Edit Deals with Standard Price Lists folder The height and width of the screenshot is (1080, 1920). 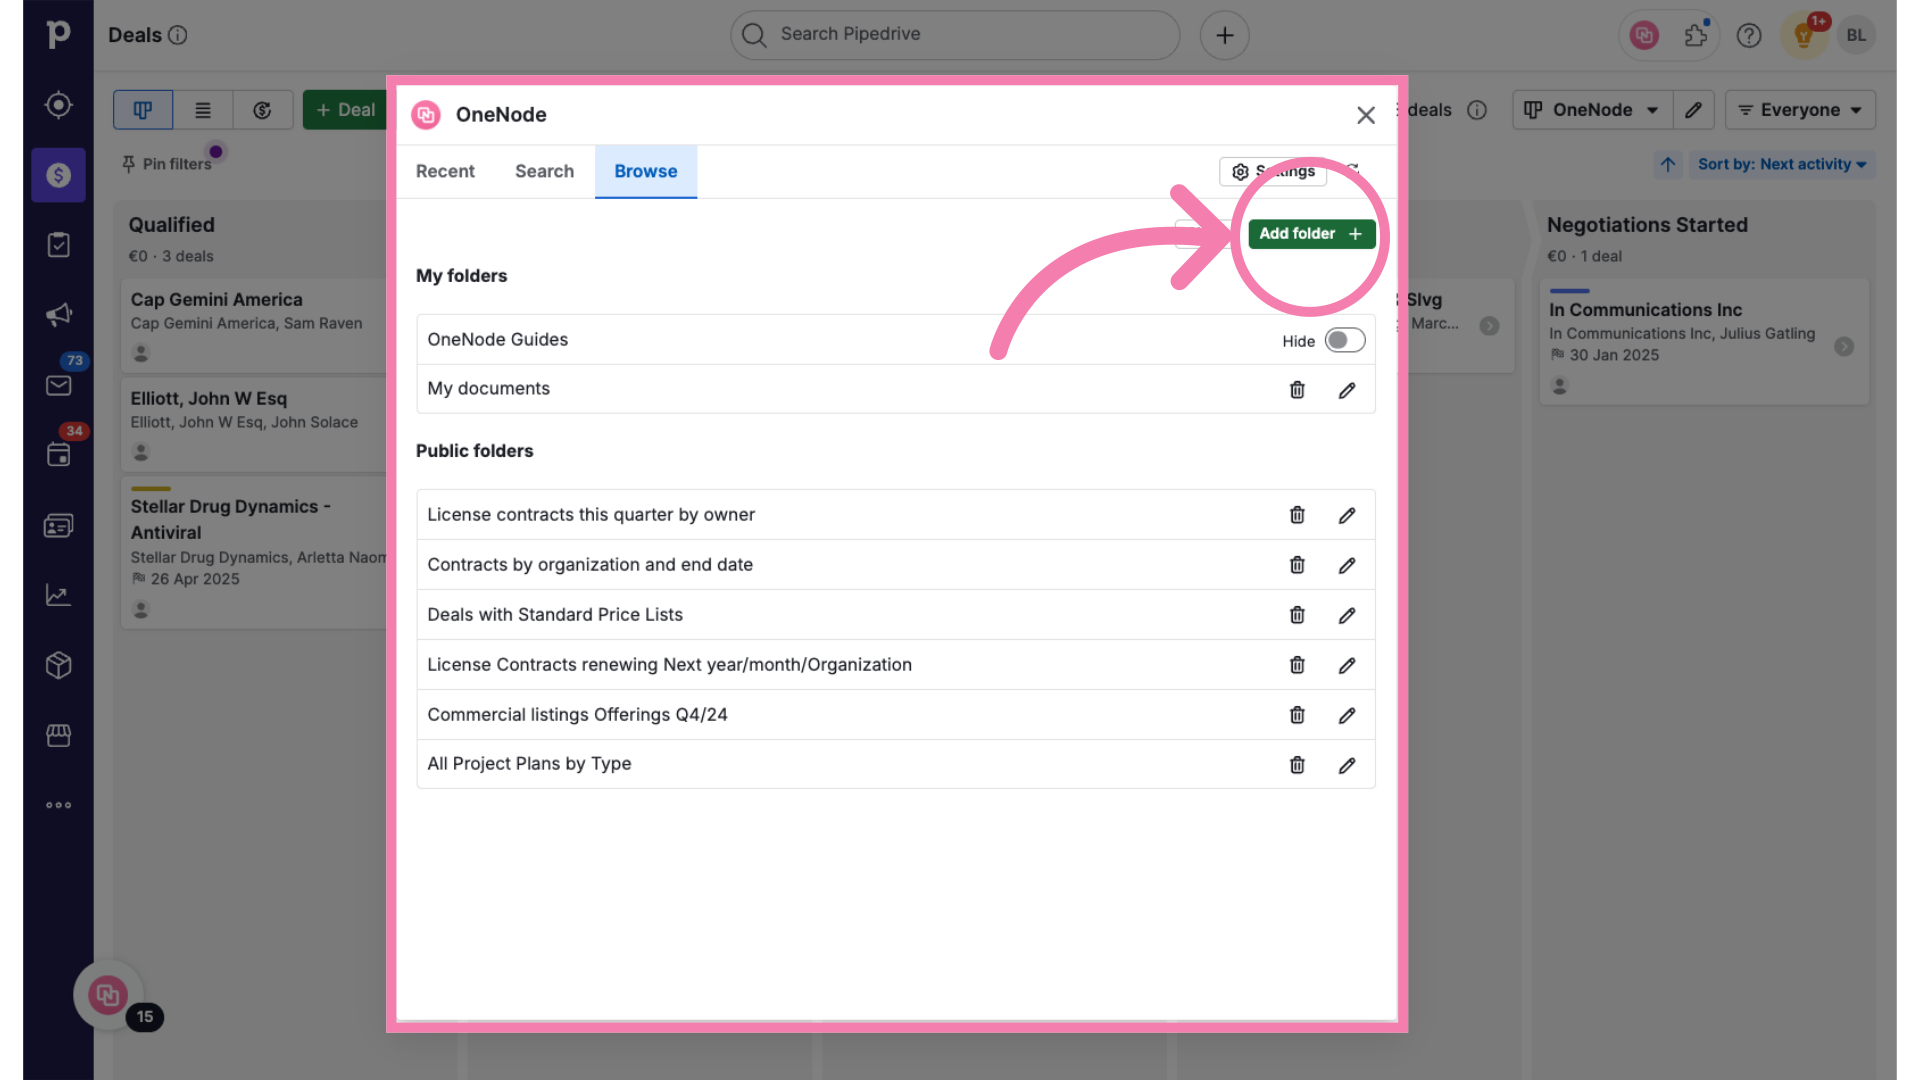tap(1347, 615)
